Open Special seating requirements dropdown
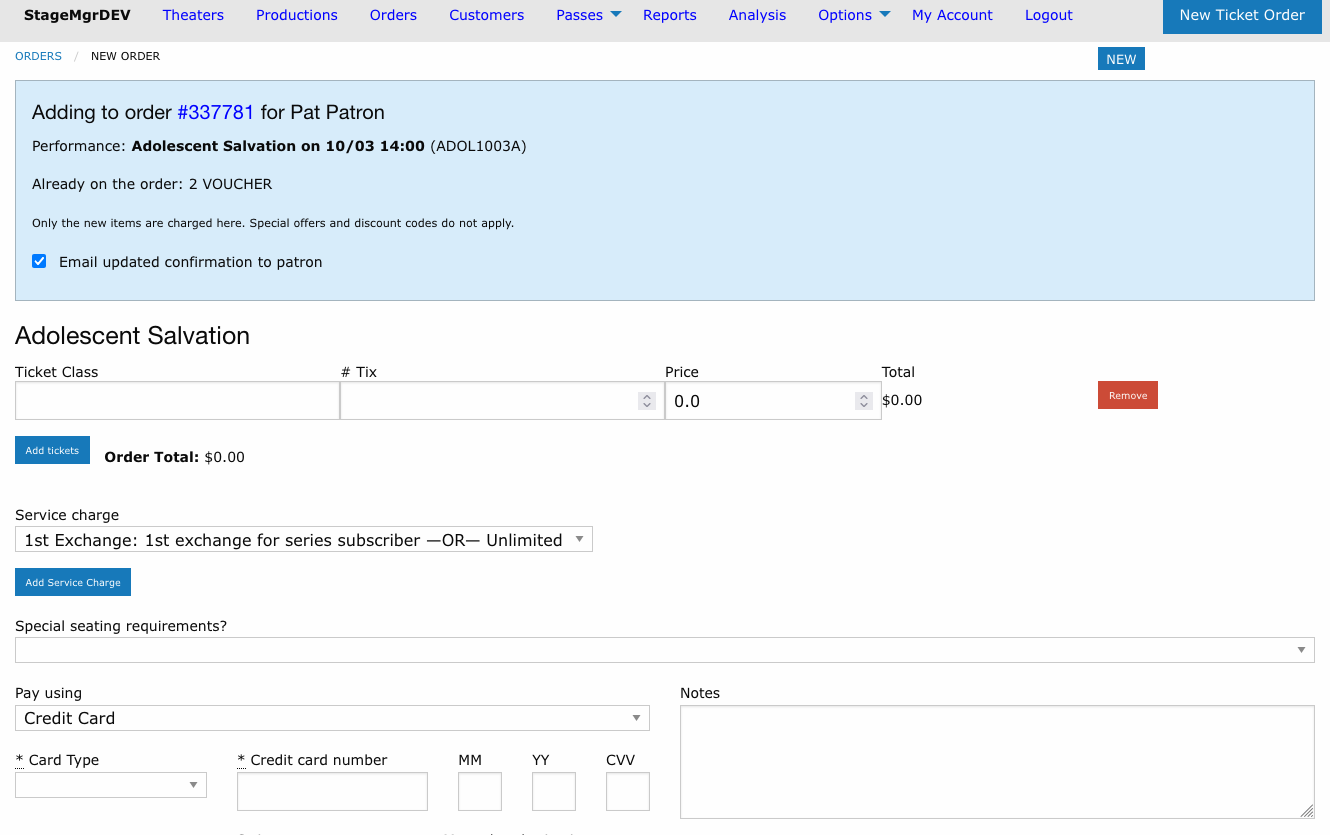The height and width of the screenshot is (835, 1330). [x=665, y=650]
